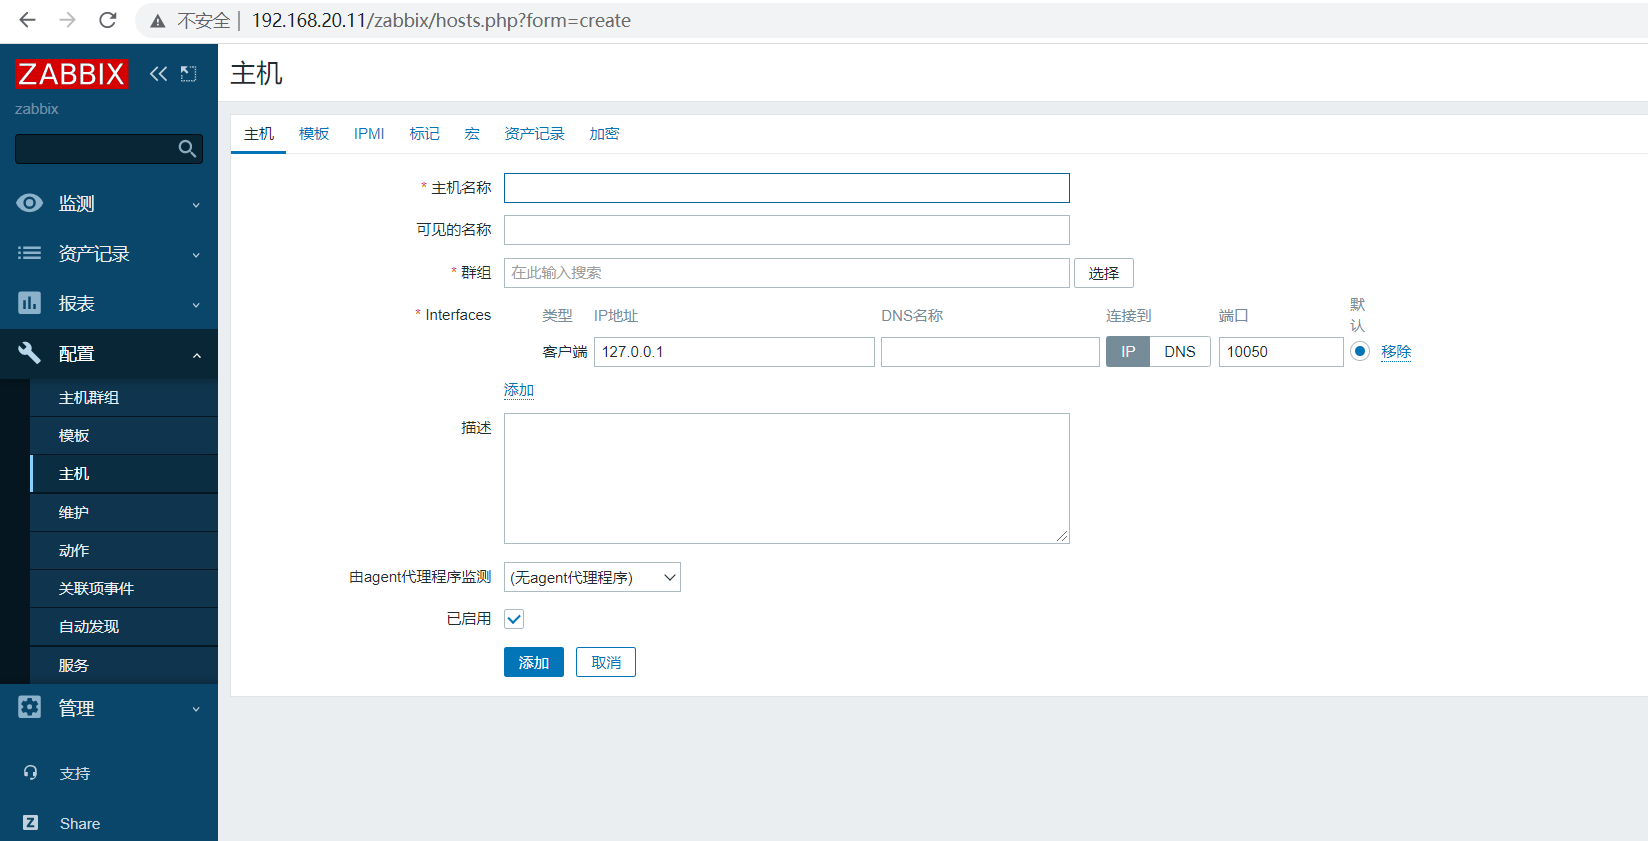Select DNS as connect-to option
Viewport: 1648px width, 841px height.
click(1180, 352)
